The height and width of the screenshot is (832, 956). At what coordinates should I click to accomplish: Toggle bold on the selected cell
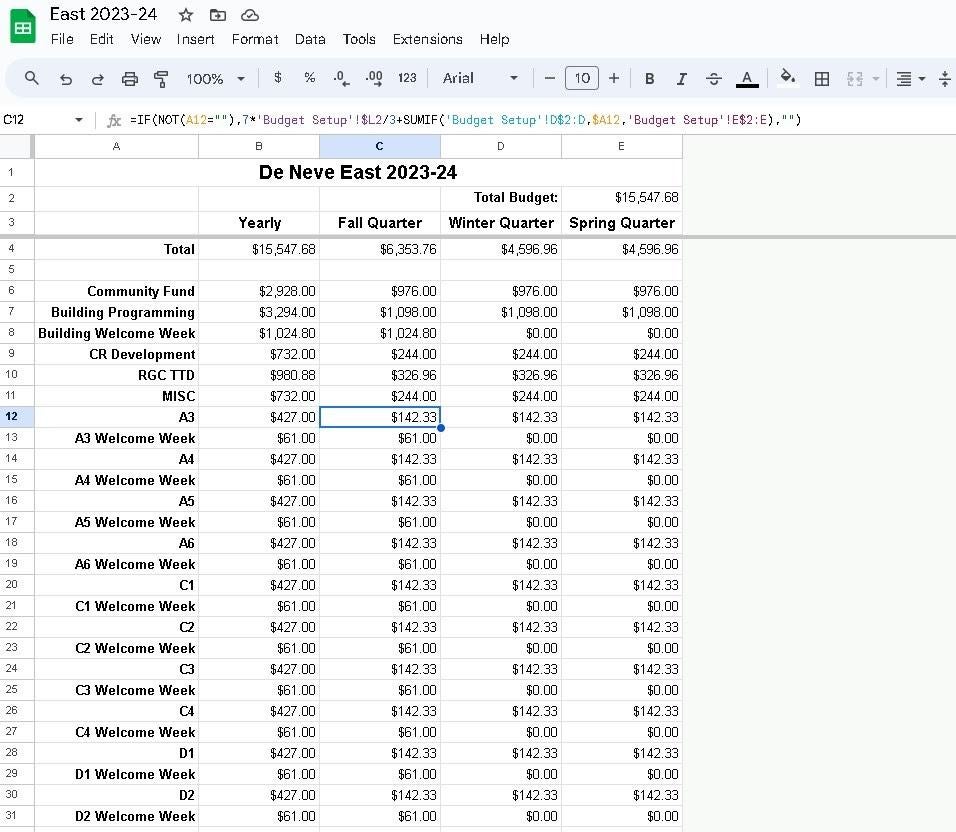pos(649,78)
